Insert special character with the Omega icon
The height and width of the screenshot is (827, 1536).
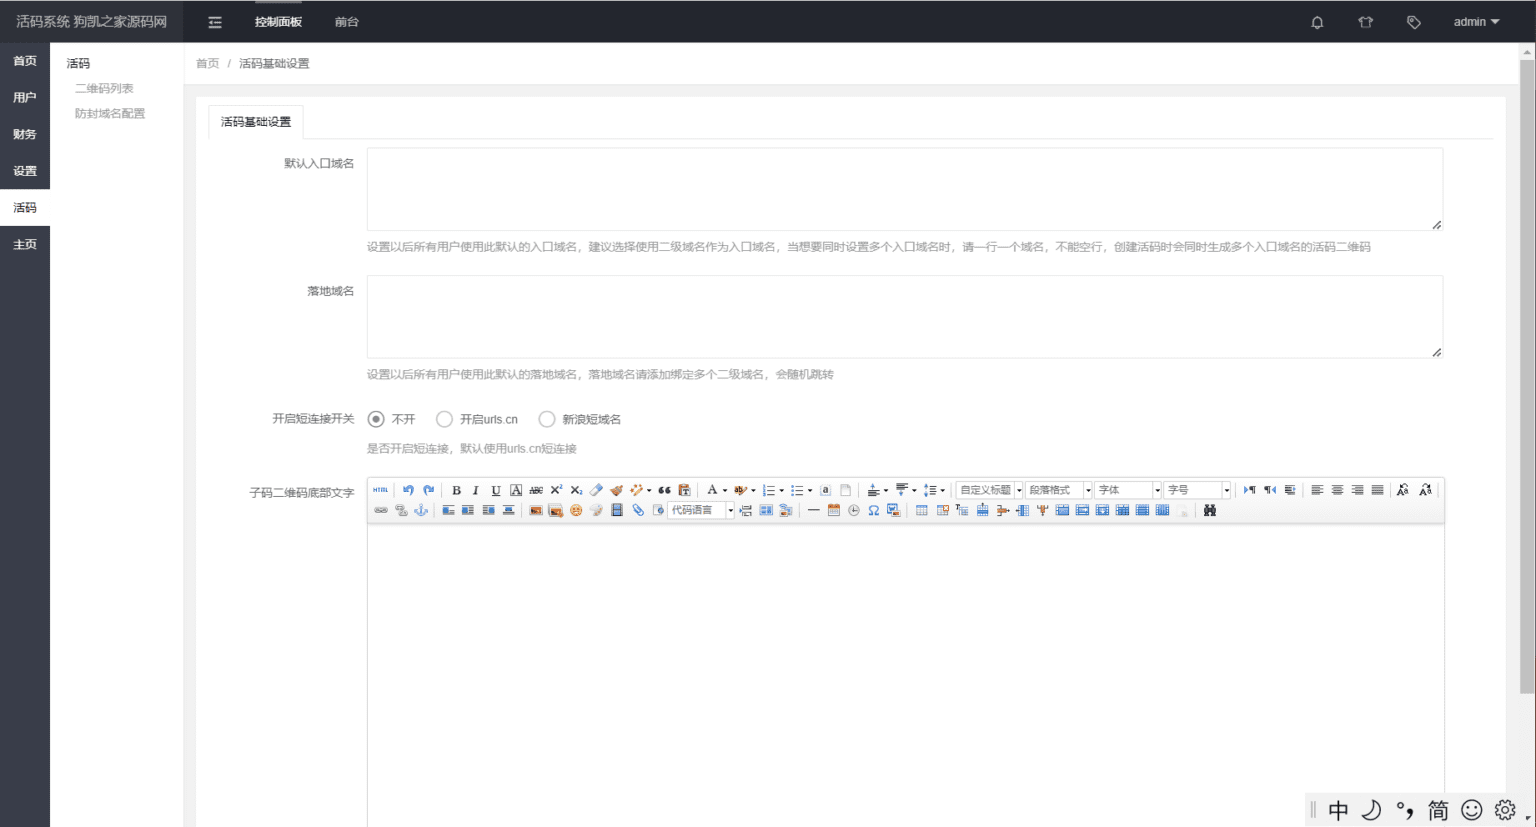(873, 510)
